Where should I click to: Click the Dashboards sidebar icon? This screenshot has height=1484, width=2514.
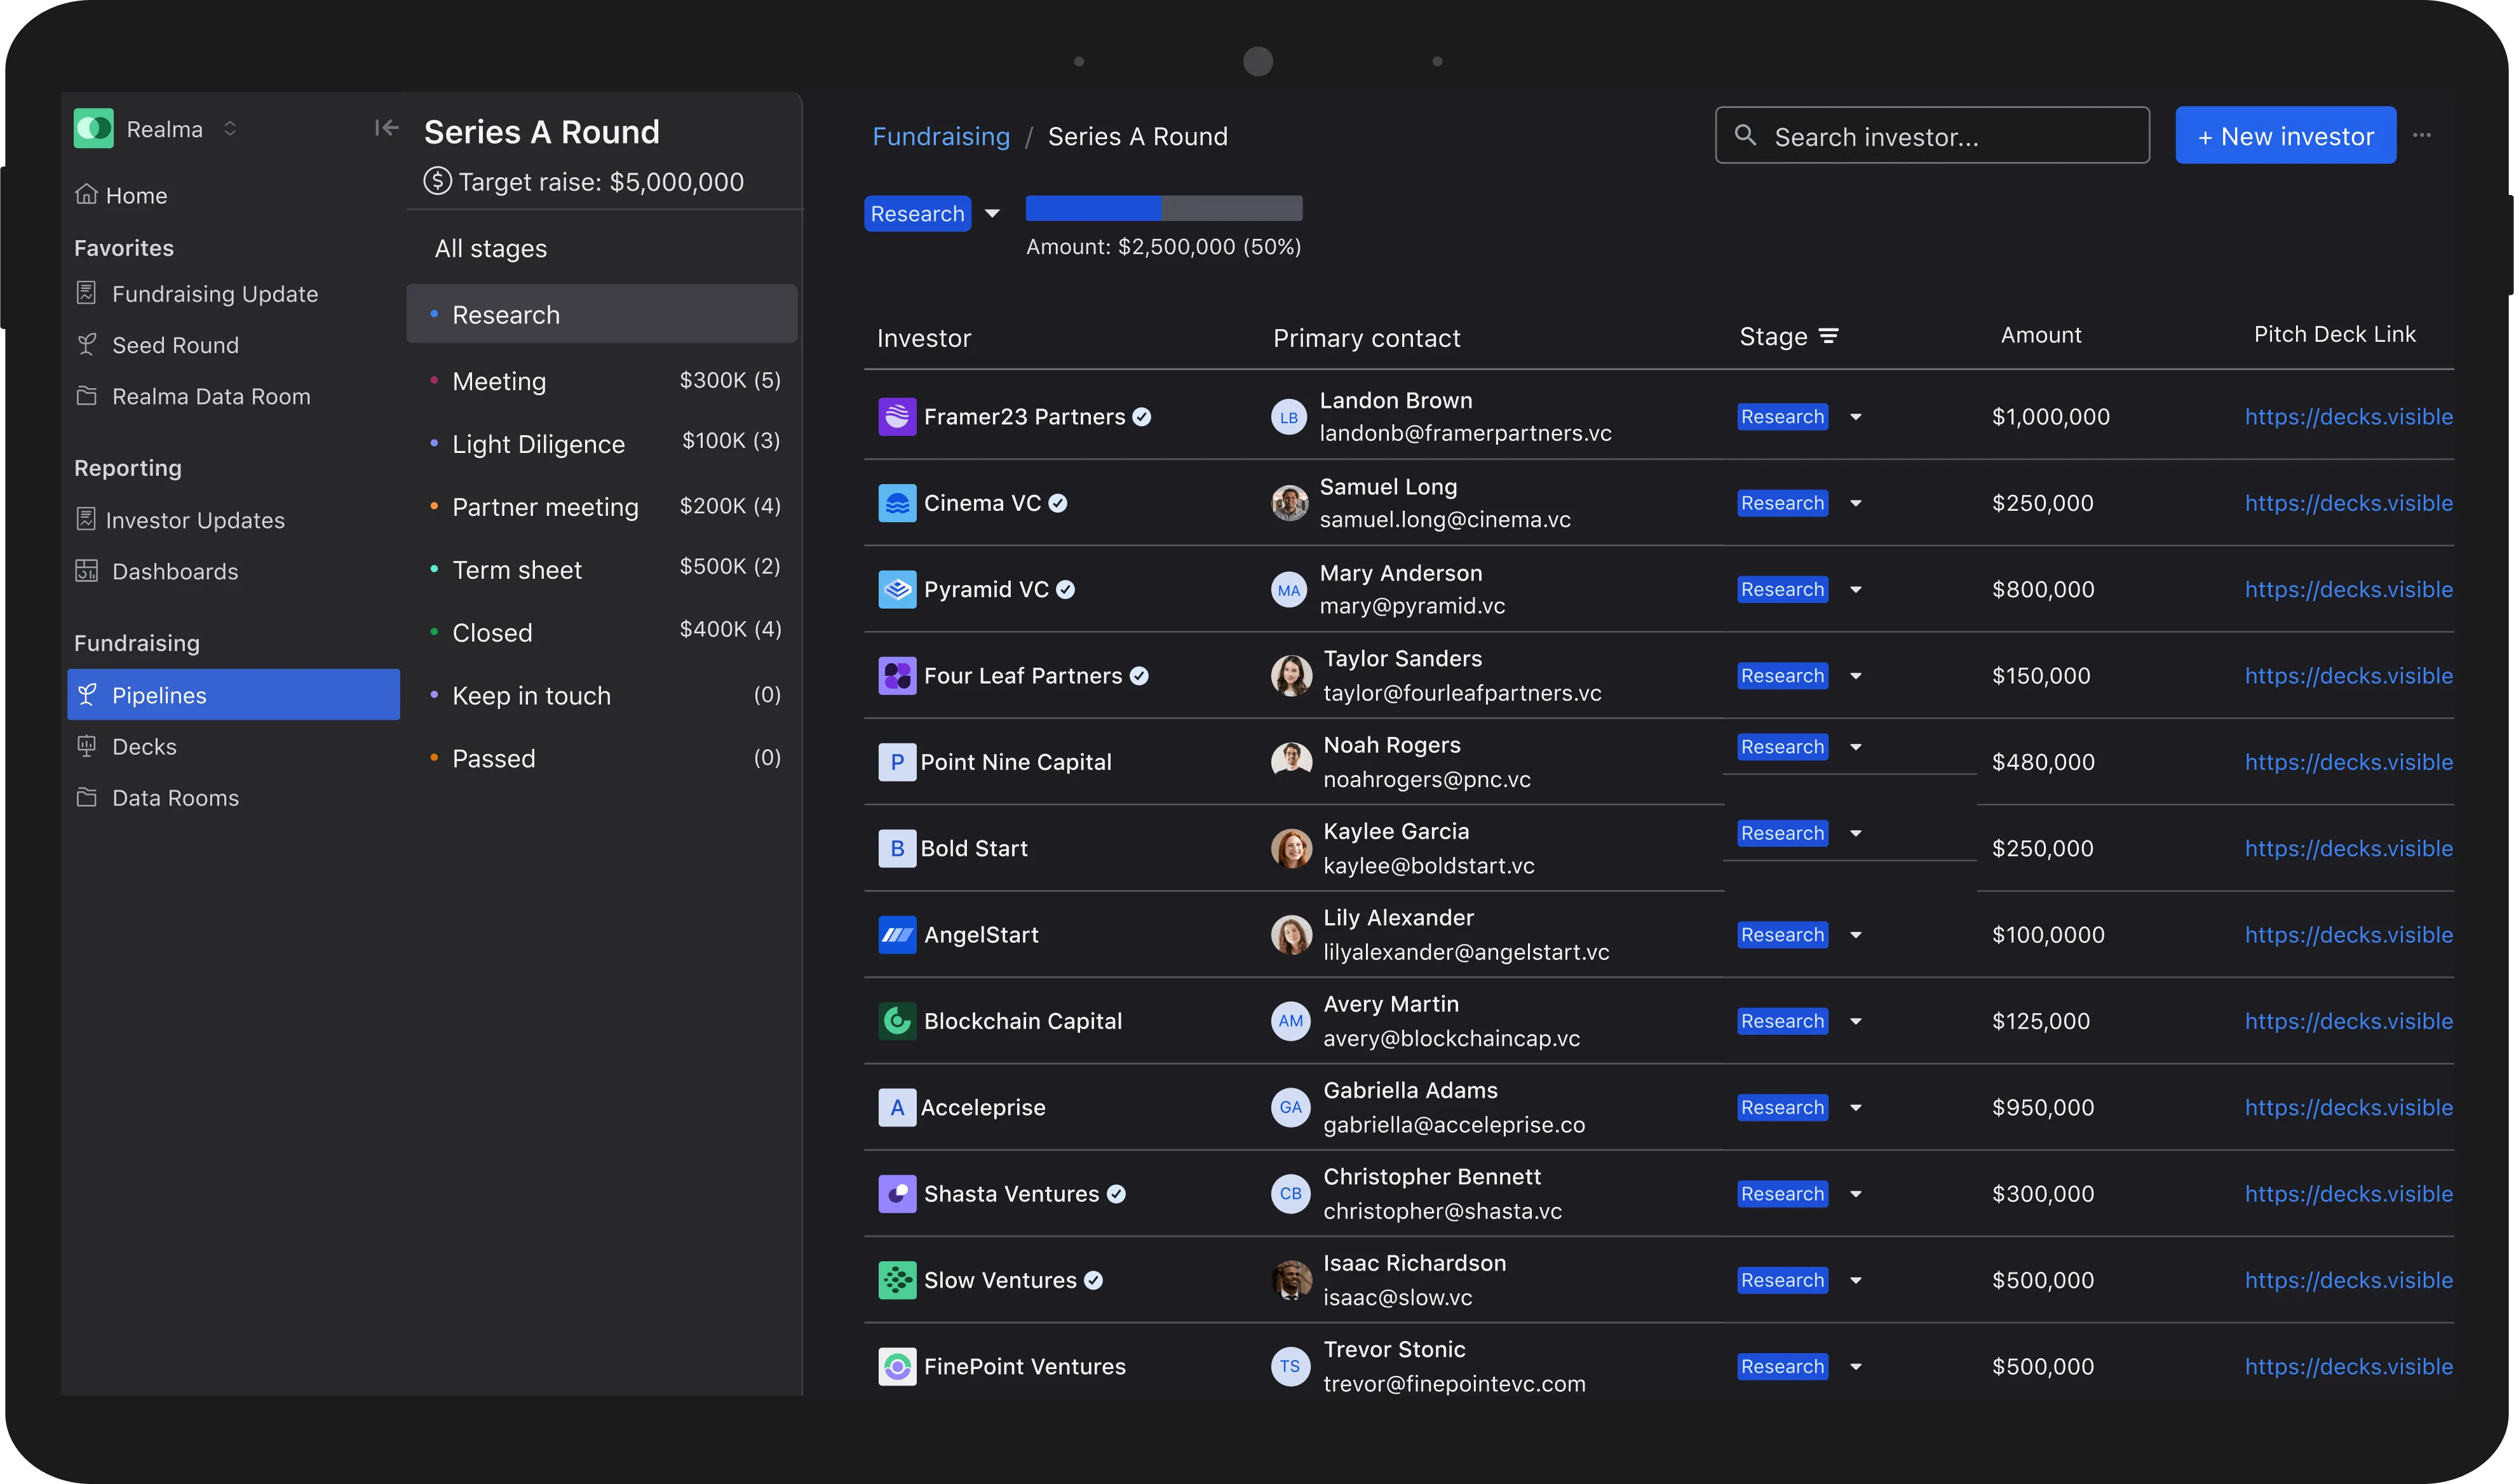[87, 571]
